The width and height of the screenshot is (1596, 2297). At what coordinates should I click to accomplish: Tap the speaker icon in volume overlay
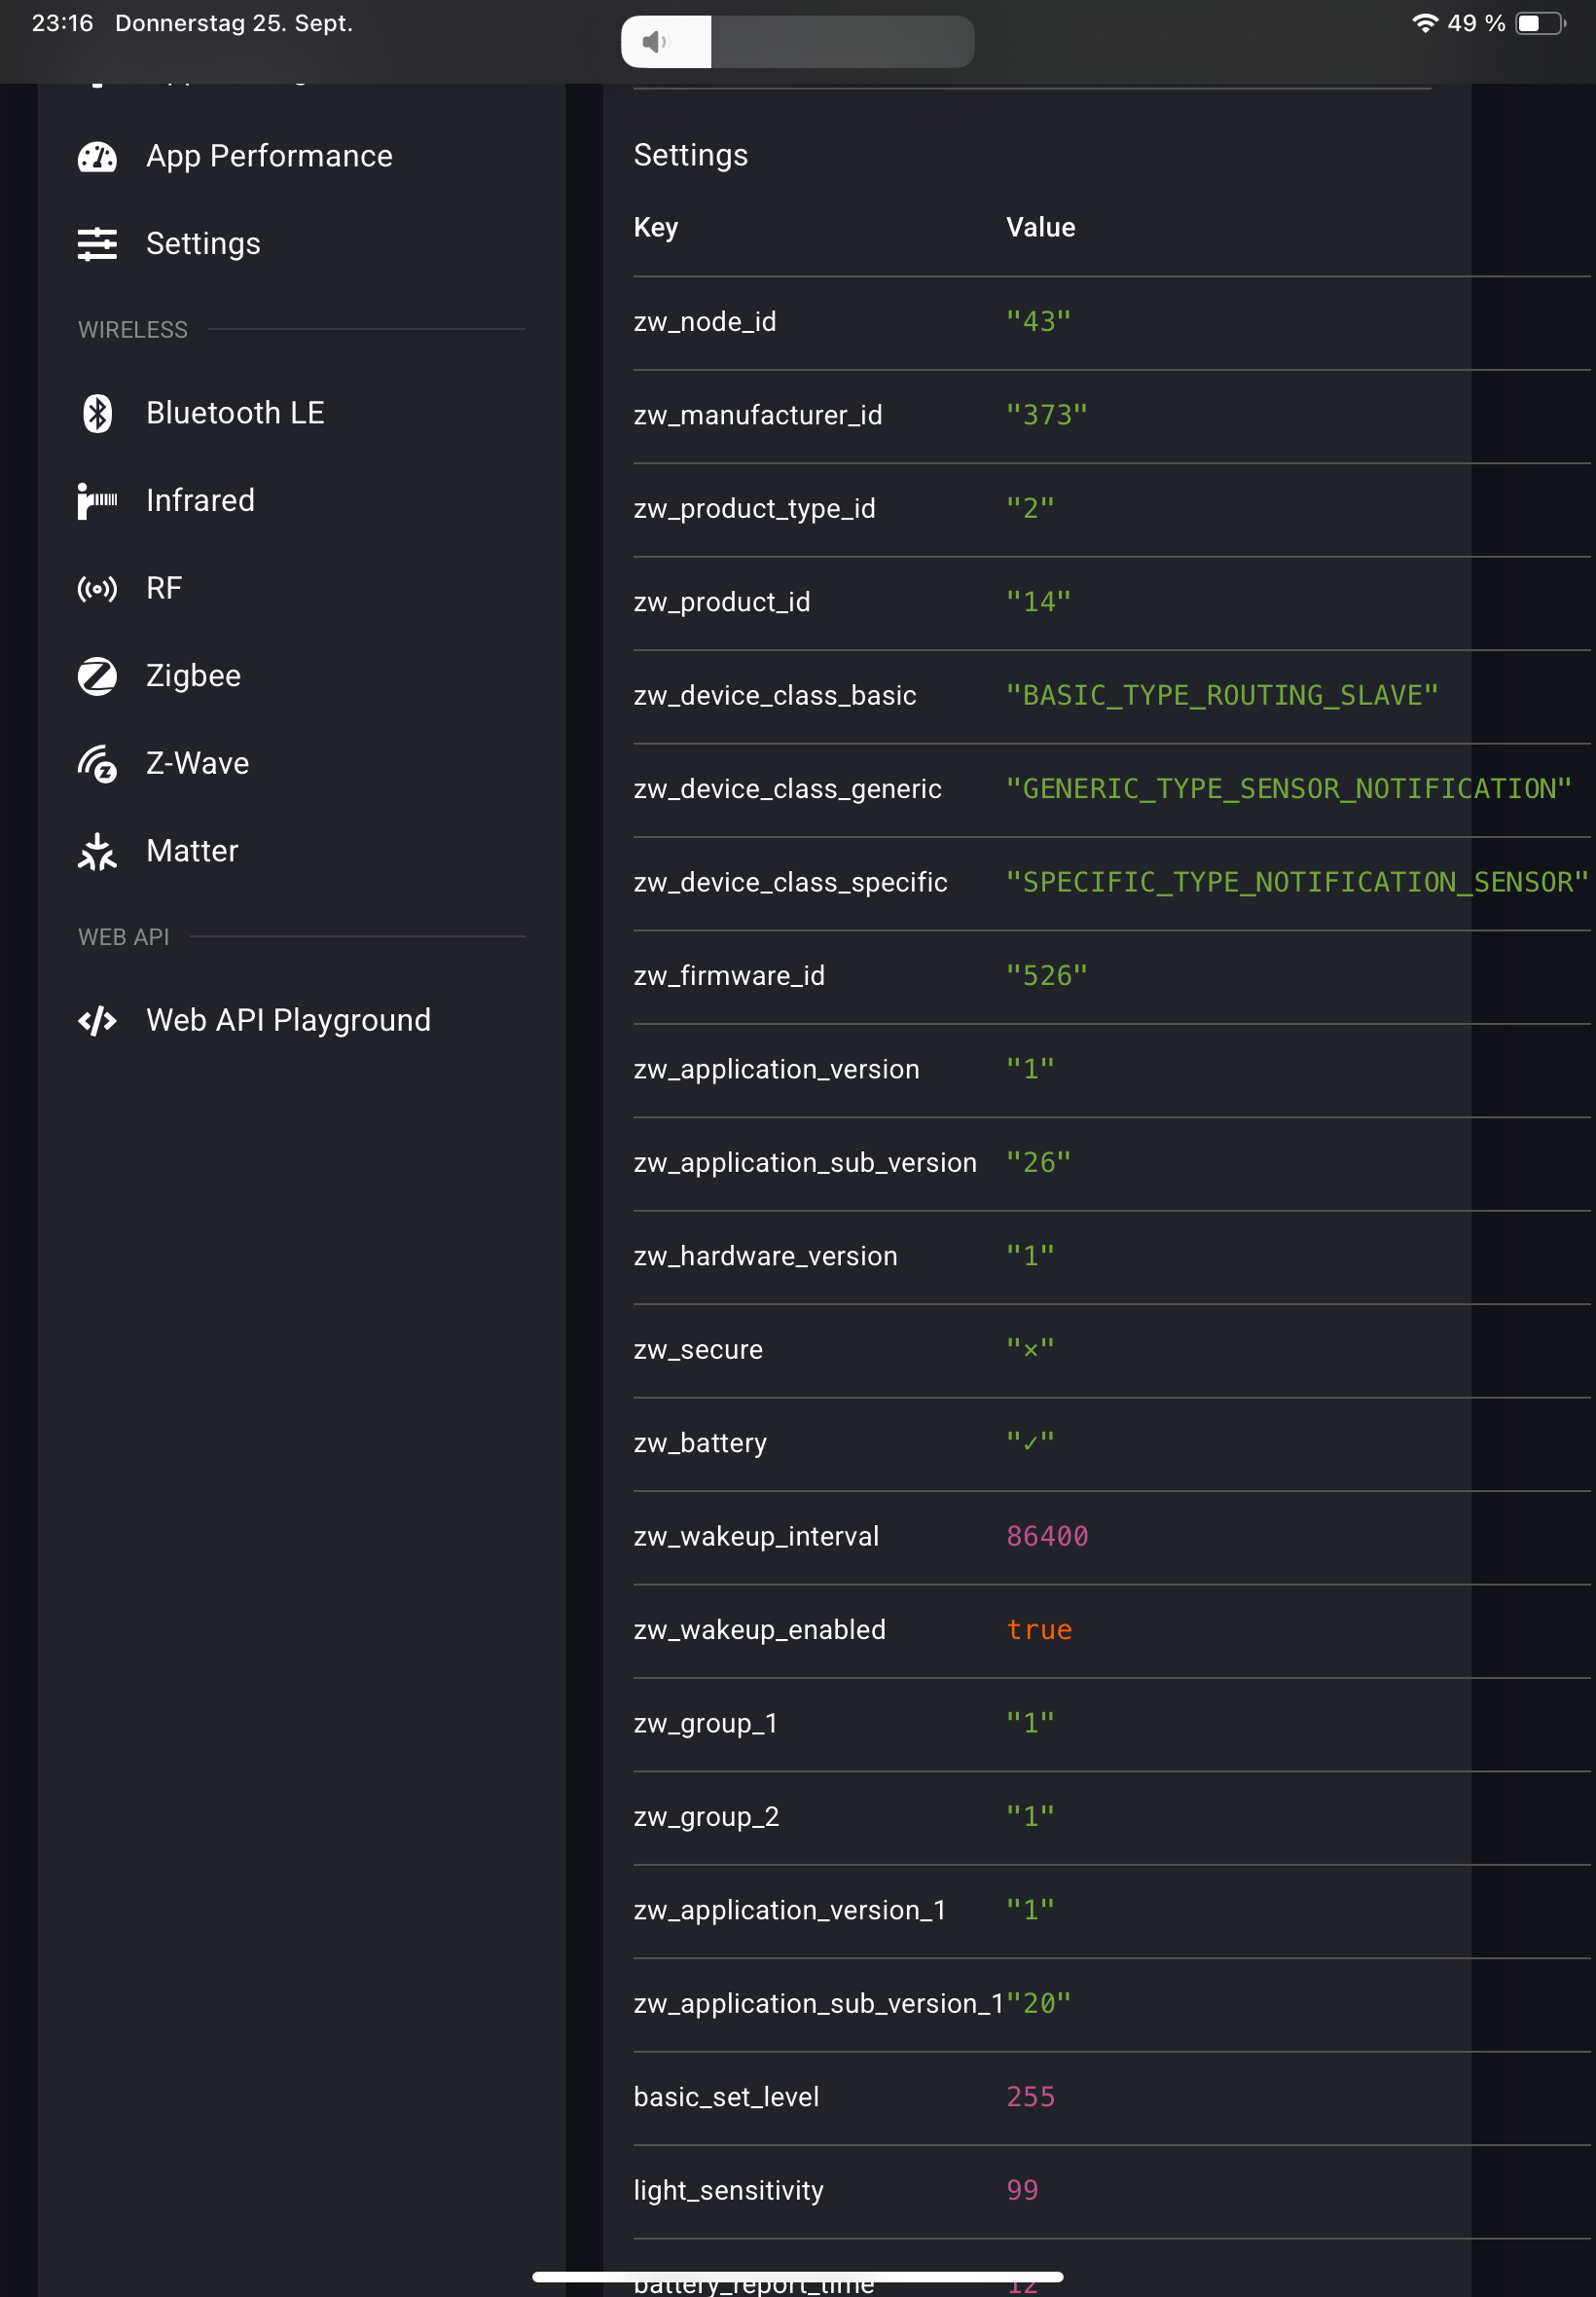point(654,42)
